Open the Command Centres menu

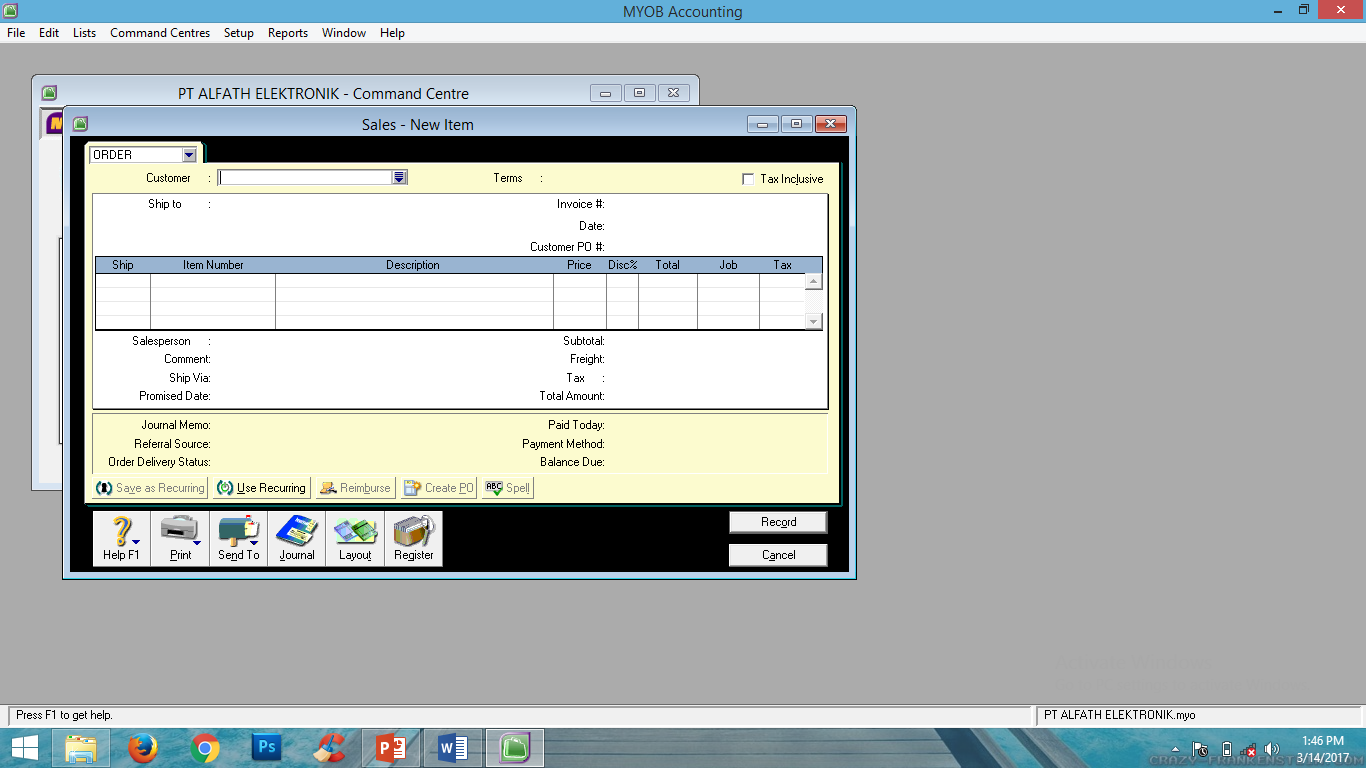[160, 33]
